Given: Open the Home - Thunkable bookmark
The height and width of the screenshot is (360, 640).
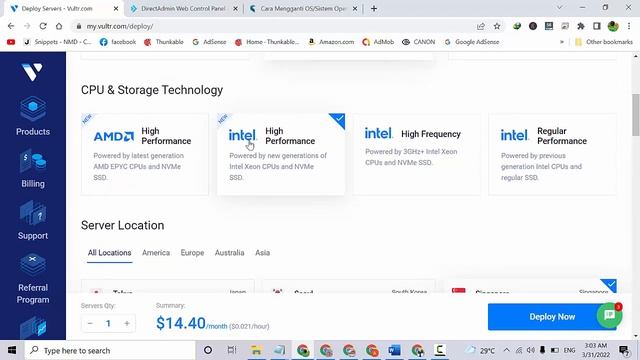Looking at the screenshot, I should click(267, 42).
